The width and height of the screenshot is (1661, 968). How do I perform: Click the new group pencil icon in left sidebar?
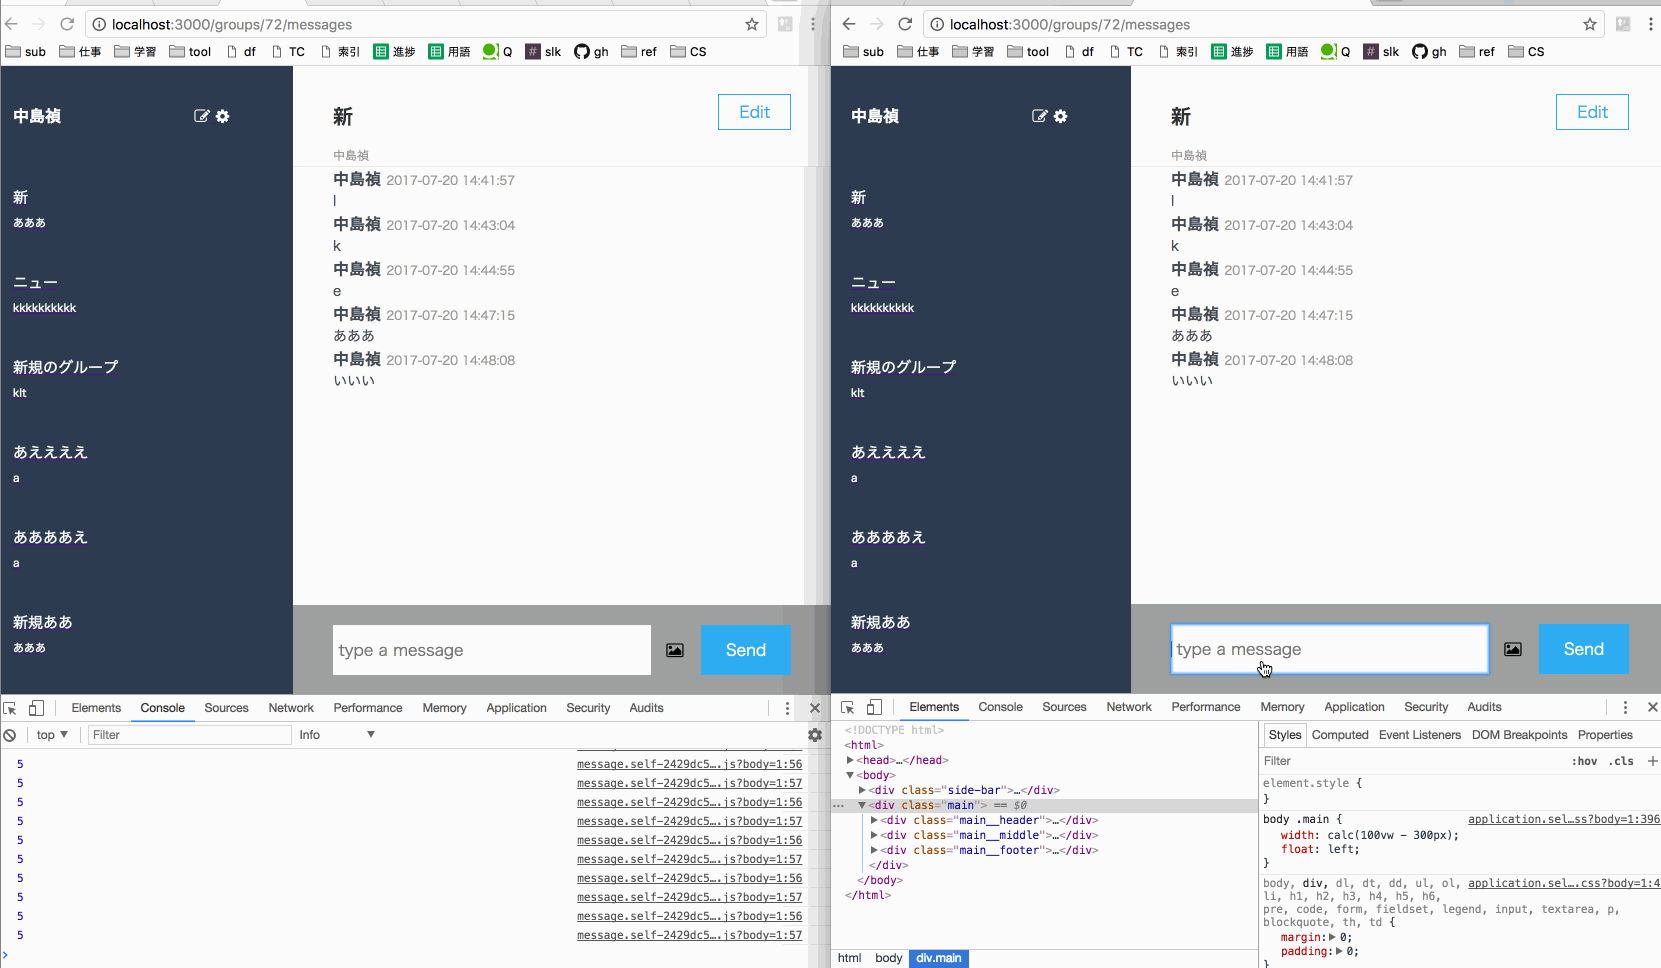(202, 116)
